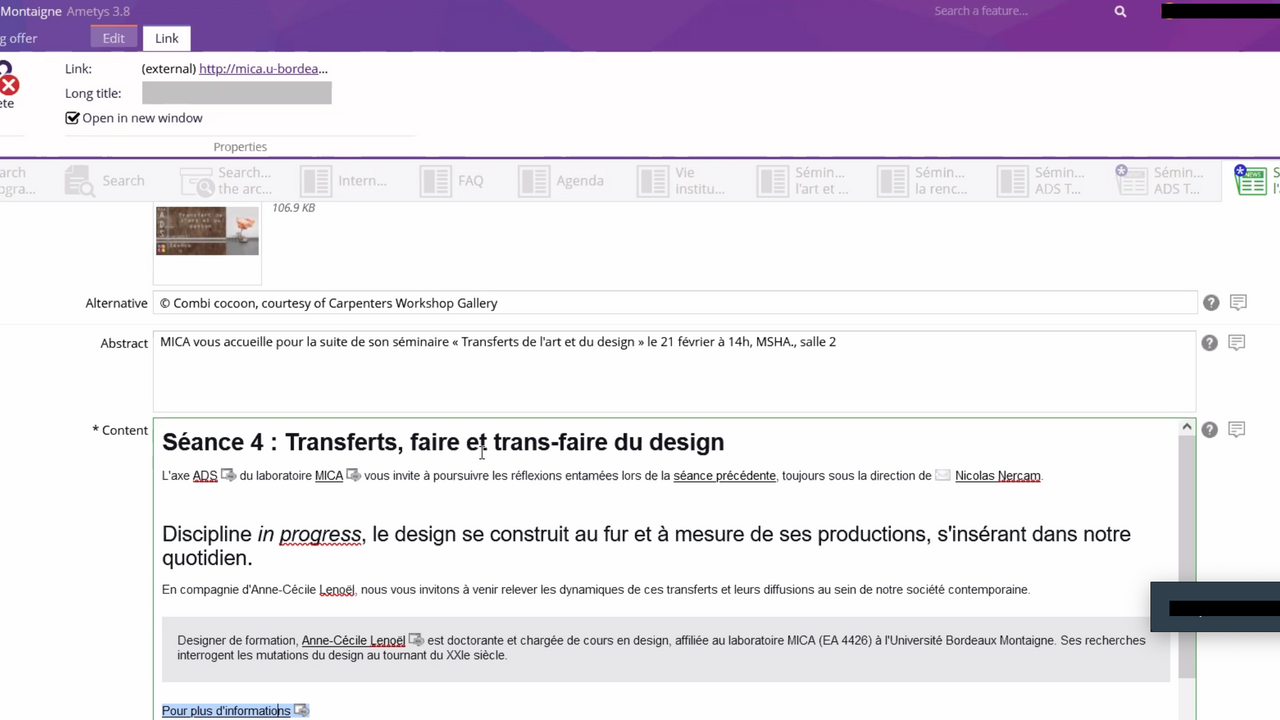Click the red delete link icon
Image resolution: width=1280 pixels, height=720 pixels.
[x=9, y=85]
